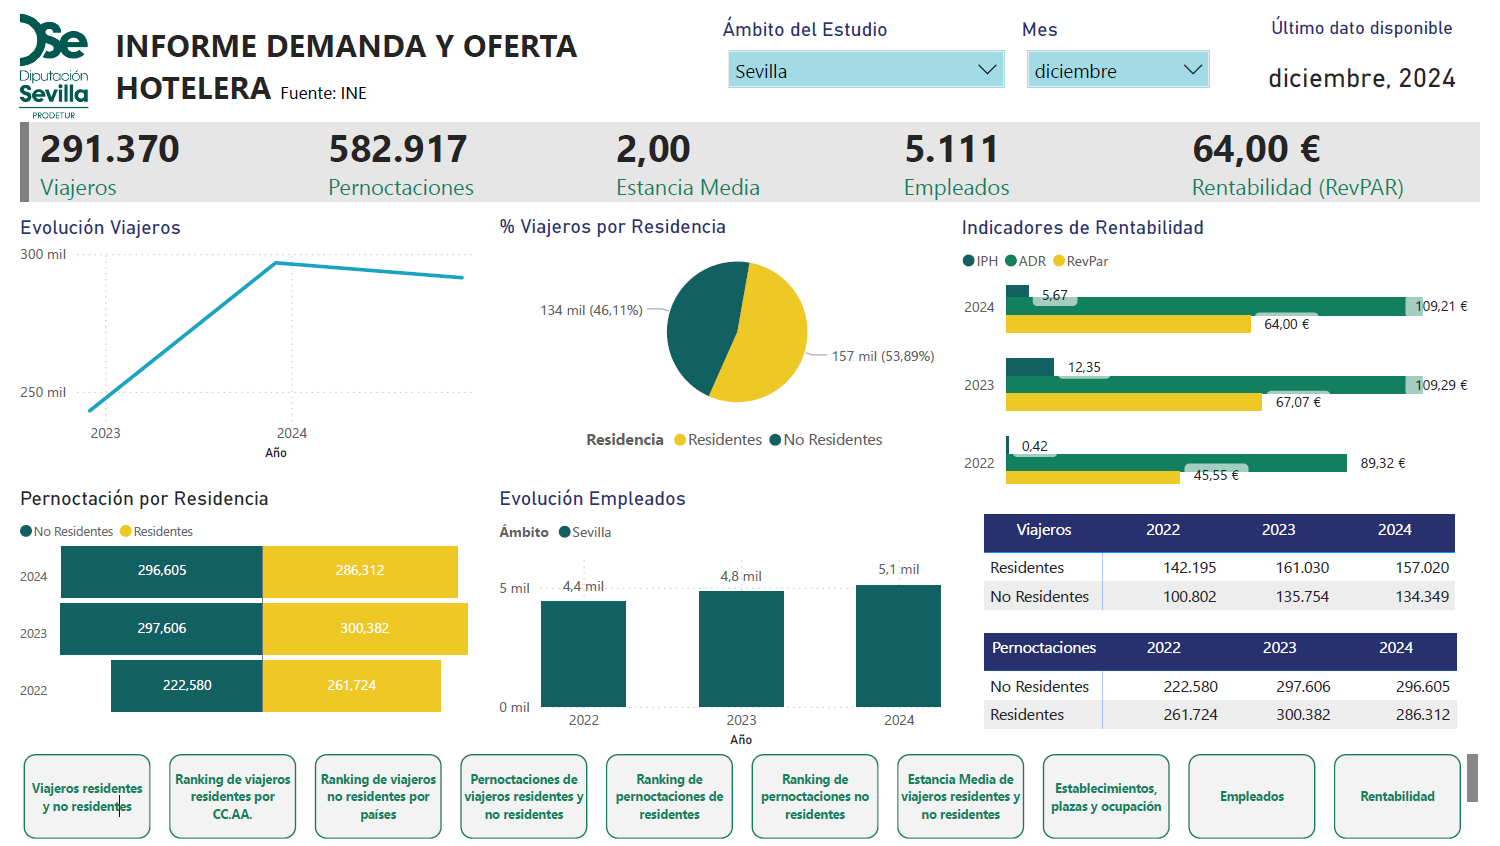Click the Diputación Sevilla Prodetur logo
Viewport: 1500px width, 846px height.
[x=54, y=66]
